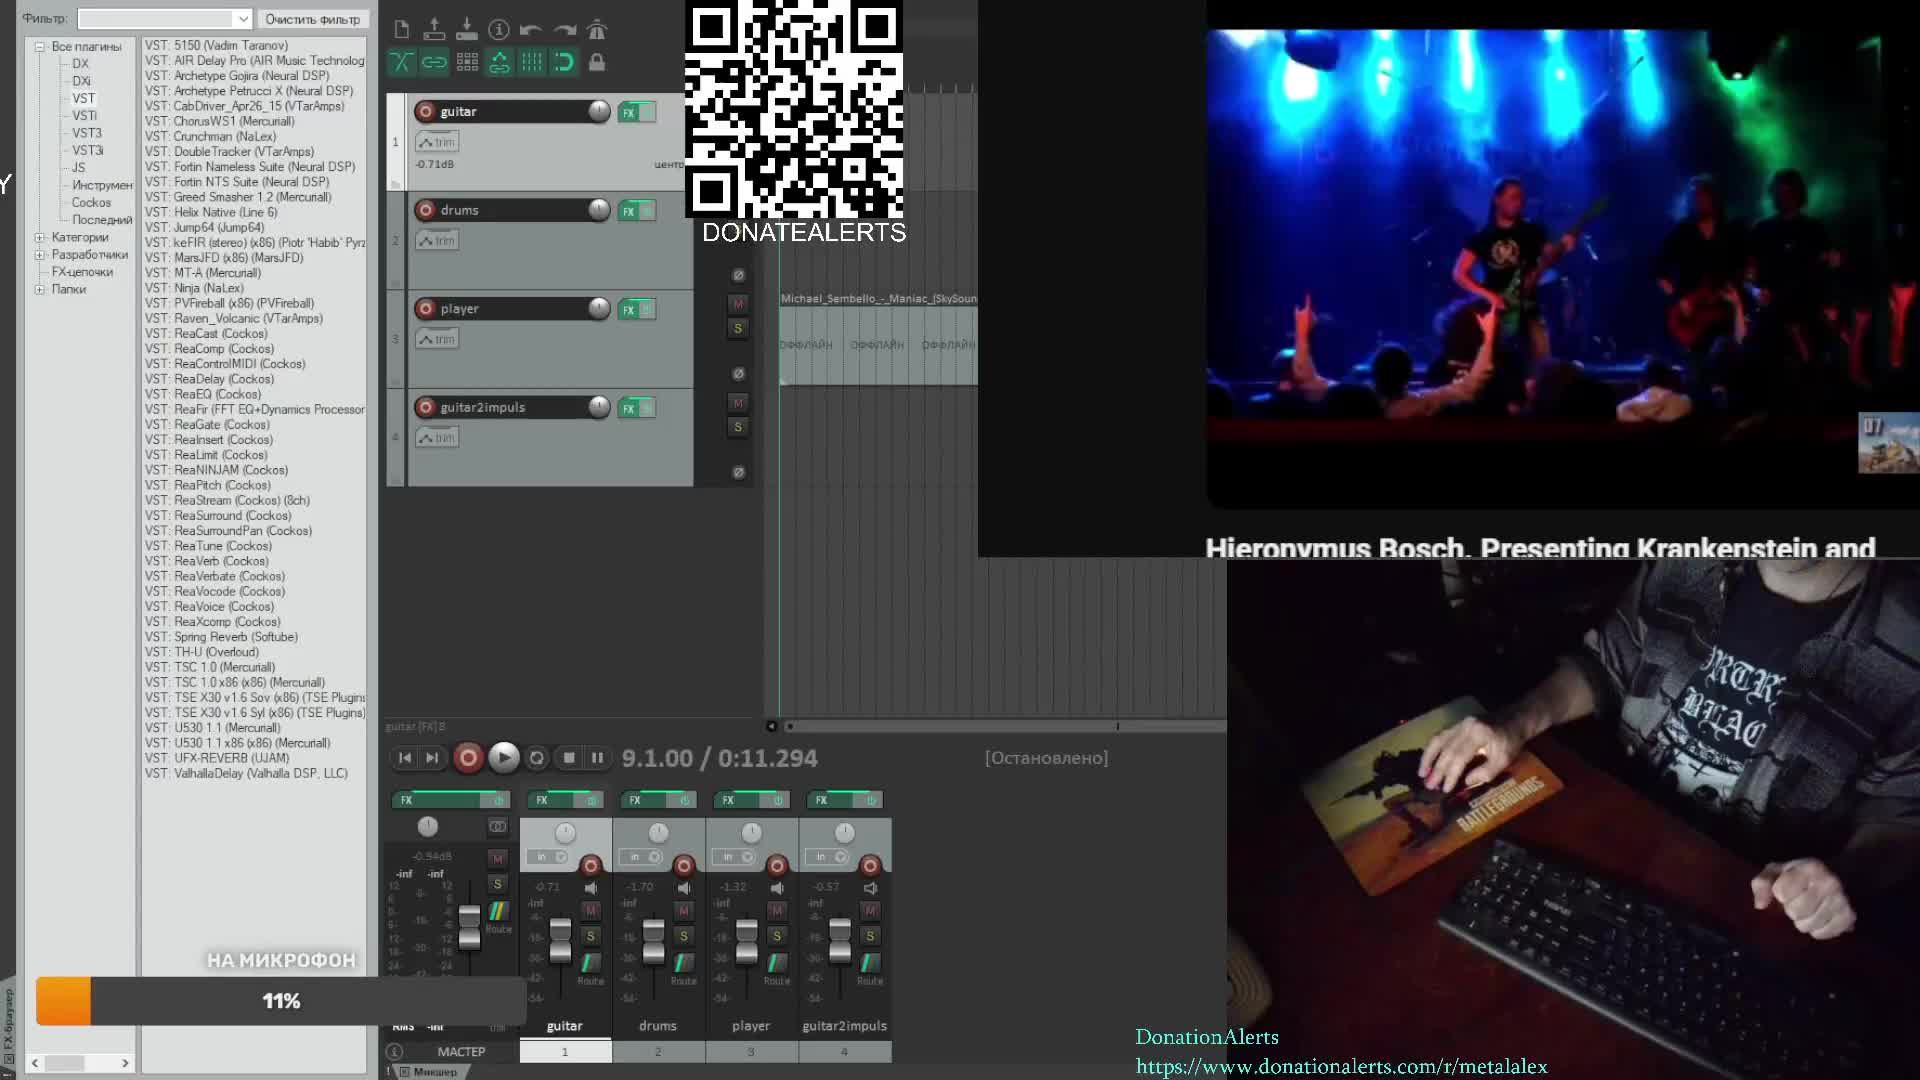This screenshot has height=1080, width=1920.
Task: Toggle snap magnet icon in toolbar
Action: [x=564, y=62]
